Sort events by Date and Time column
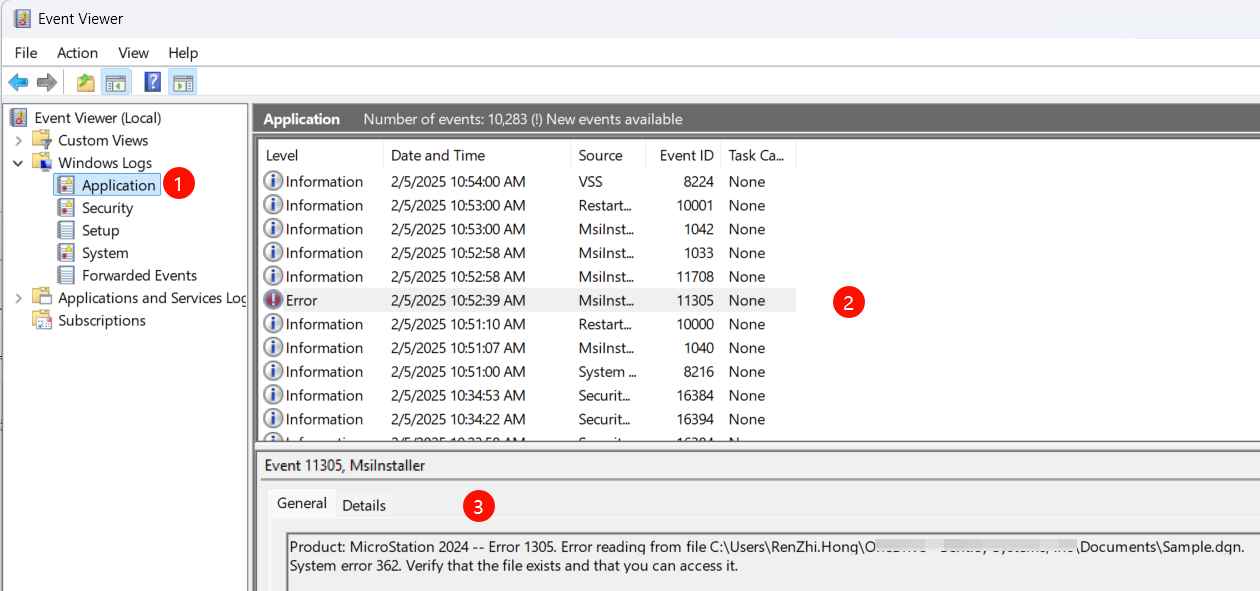This screenshot has width=1260, height=591. pos(437,155)
